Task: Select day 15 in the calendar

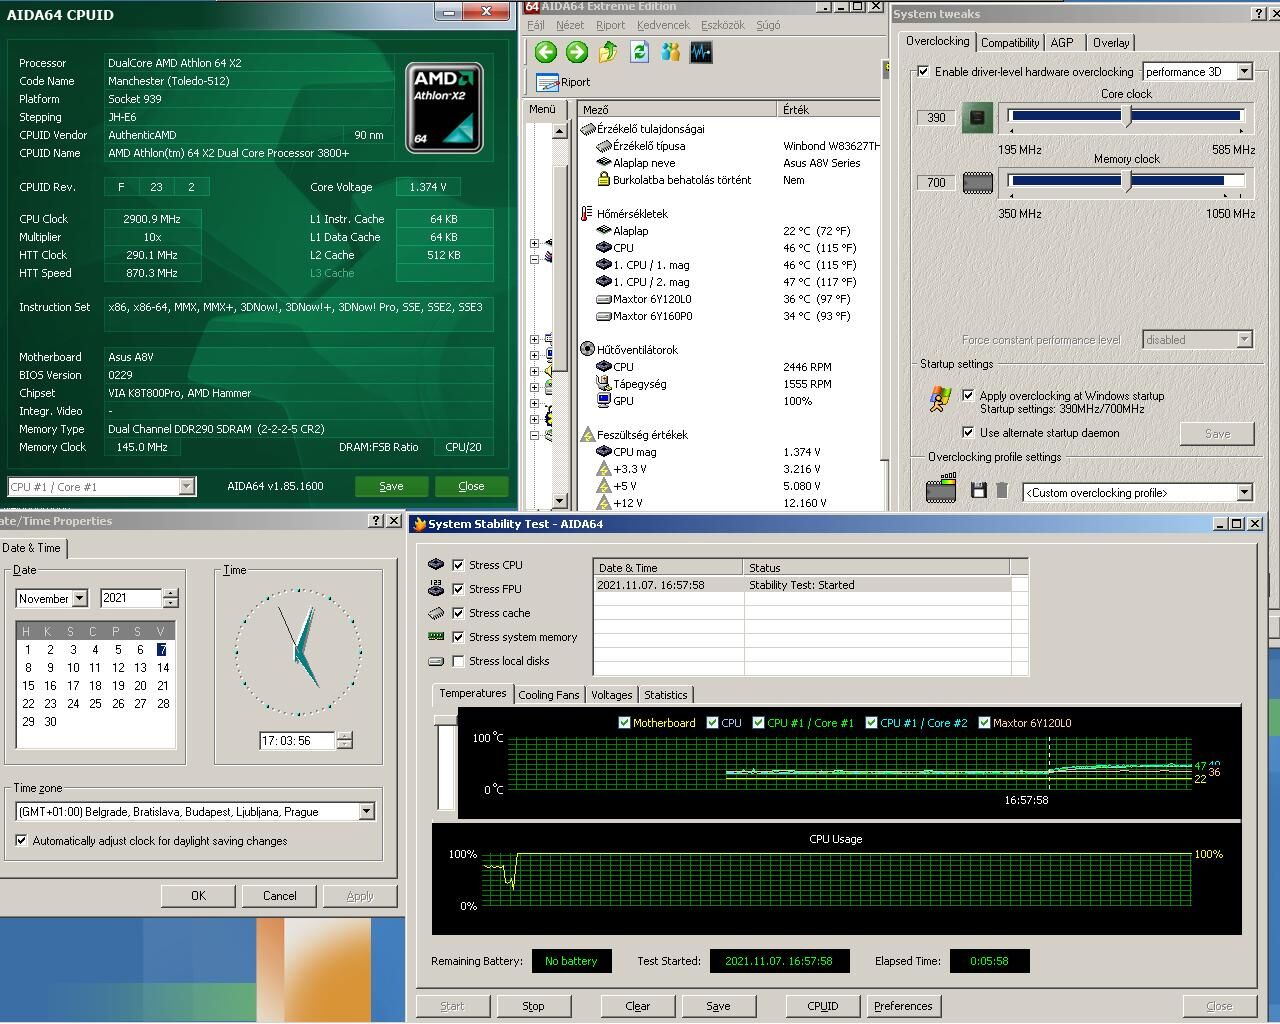Action: [28, 686]
